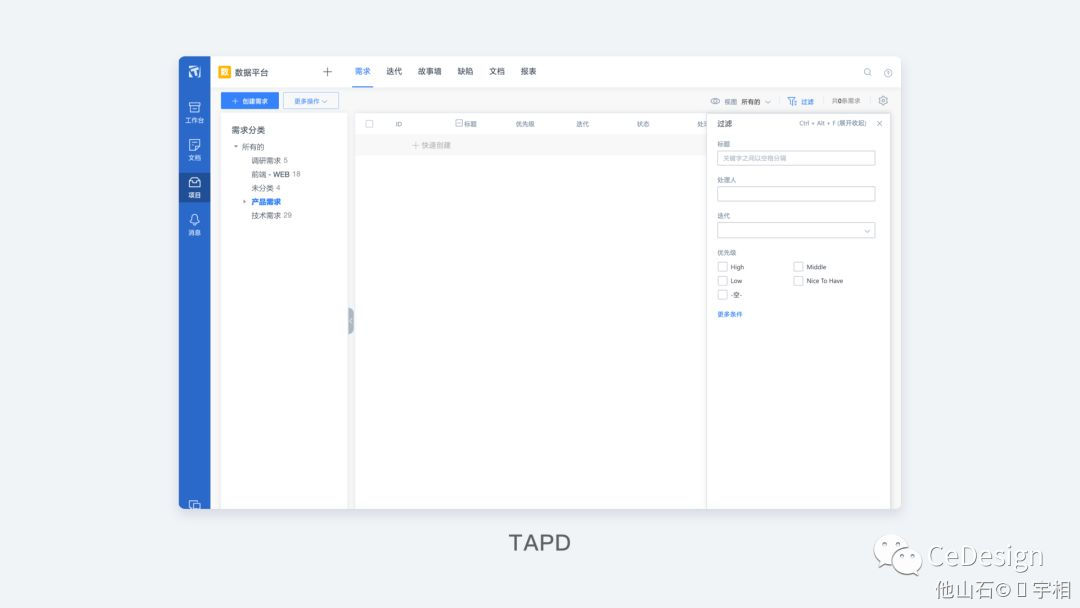
Task: Switch to the 报表 tab
Action: coord(528,72)
